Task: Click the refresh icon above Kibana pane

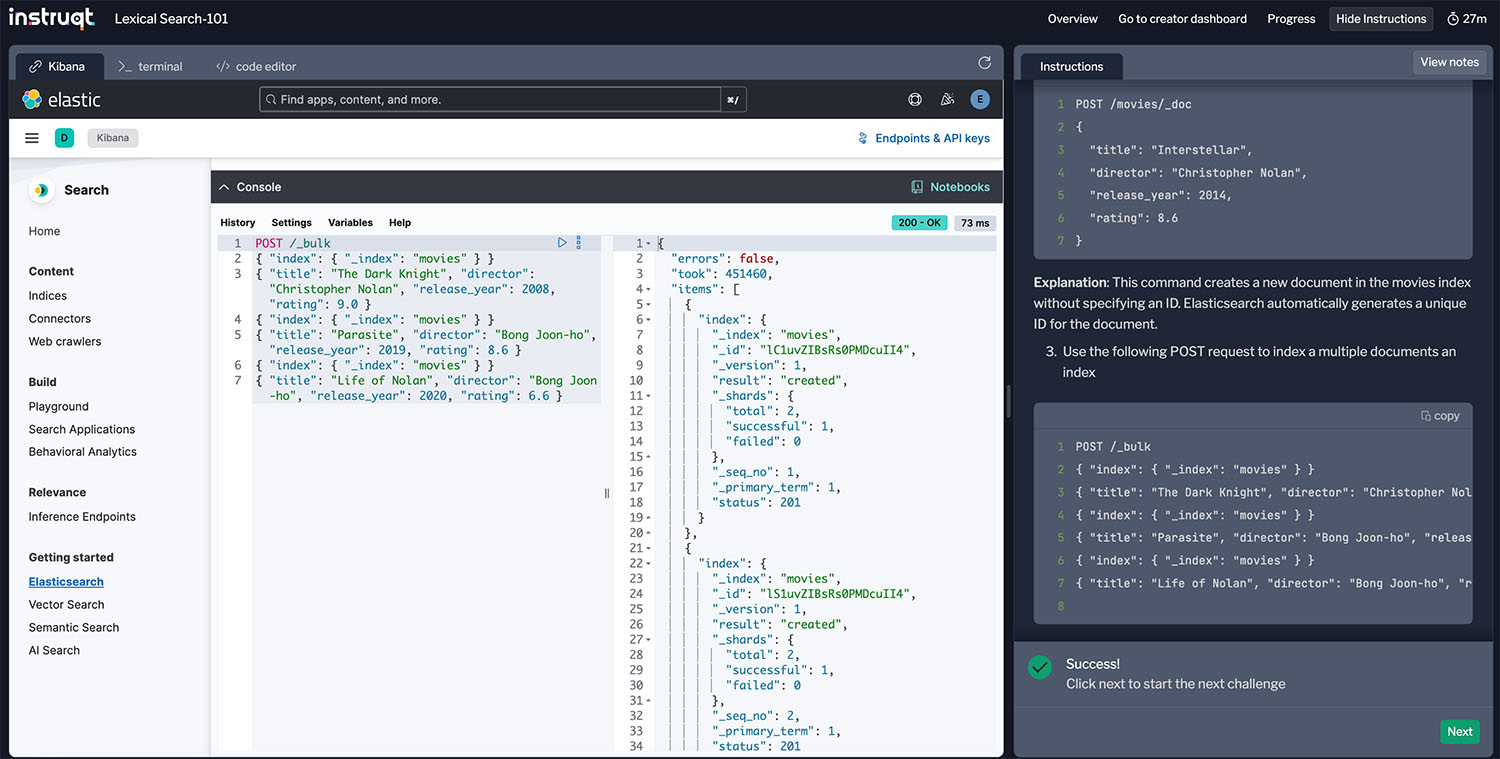Action: (984, 63)
